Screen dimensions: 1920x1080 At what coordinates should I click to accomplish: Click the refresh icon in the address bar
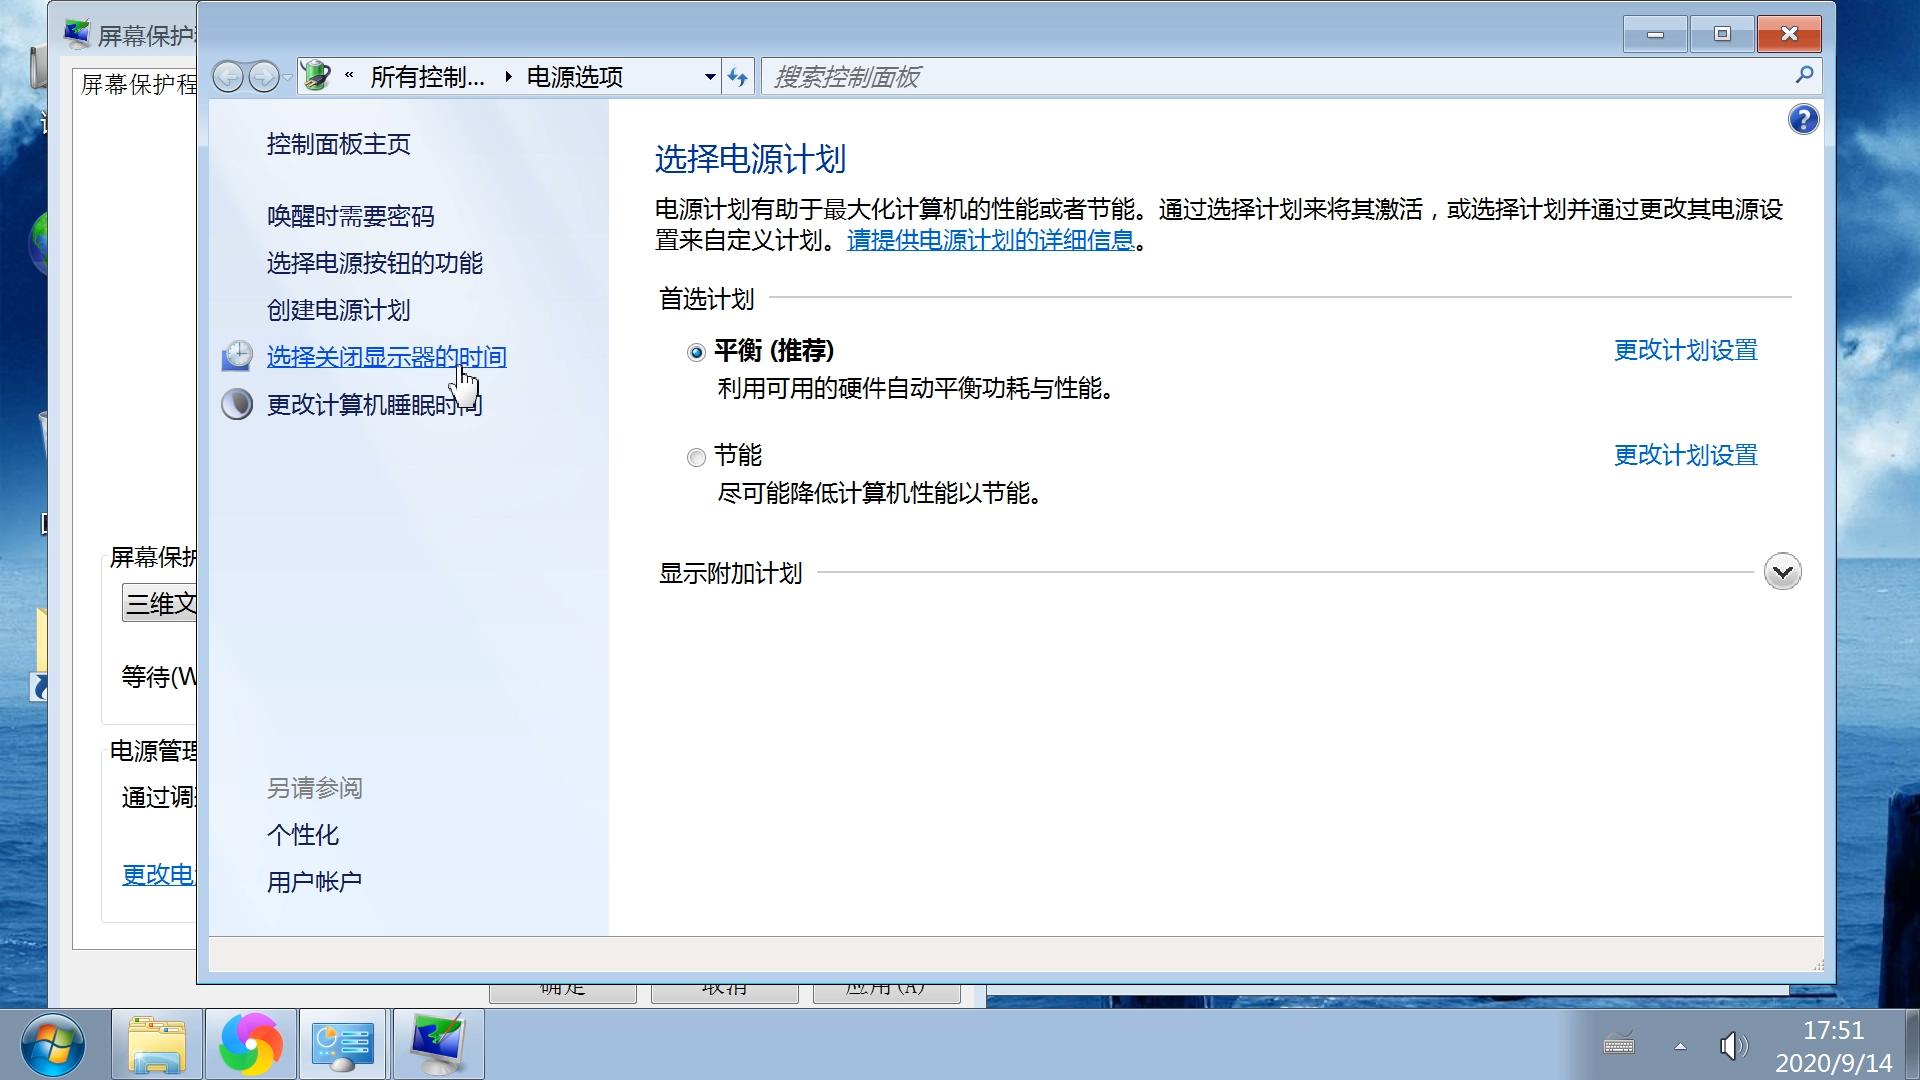[738, 76]
